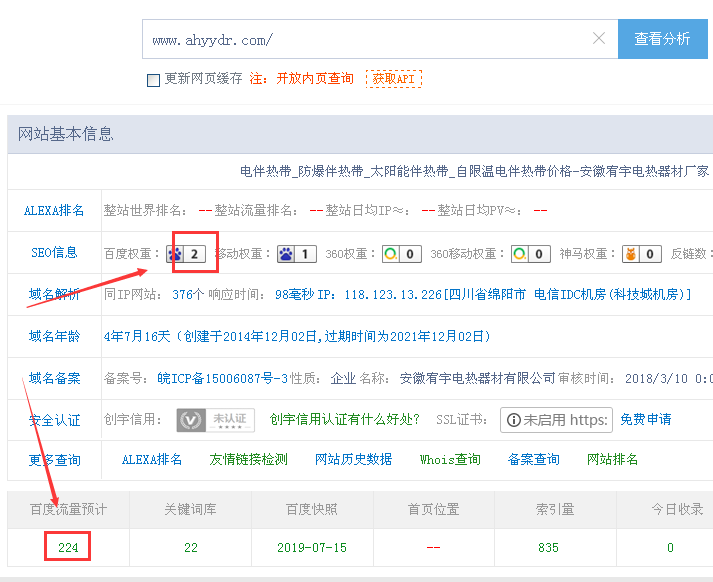713x582 pixels.
Task: Click the 未认证 trust certification badge
Action: (215, 420)
